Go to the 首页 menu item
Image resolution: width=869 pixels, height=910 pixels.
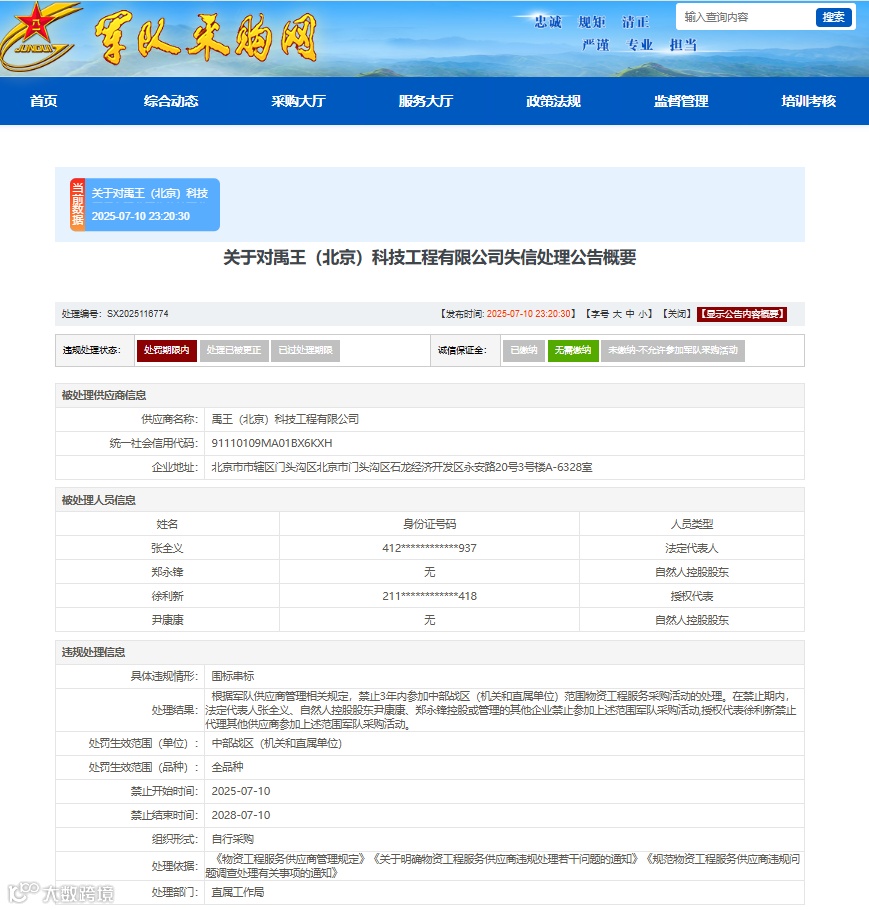point(42,100)
